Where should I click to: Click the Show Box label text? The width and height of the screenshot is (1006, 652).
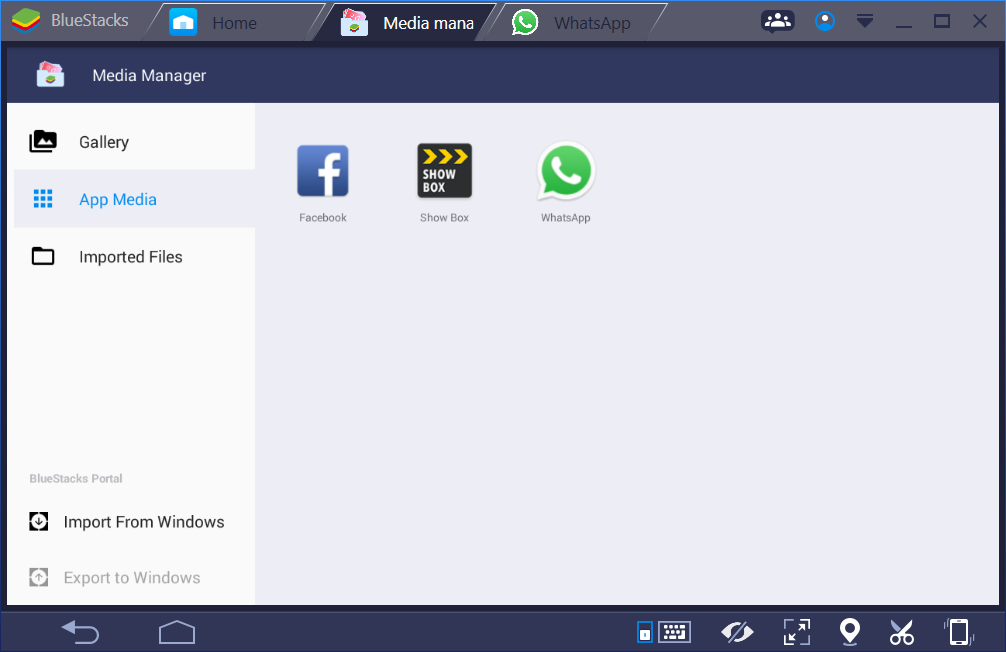[x=444, y=218]
